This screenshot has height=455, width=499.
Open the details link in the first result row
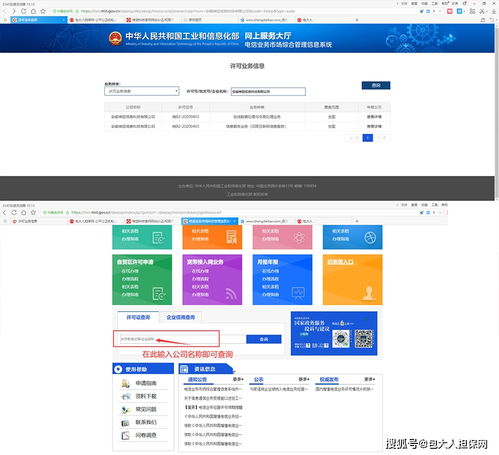[374, 117]
